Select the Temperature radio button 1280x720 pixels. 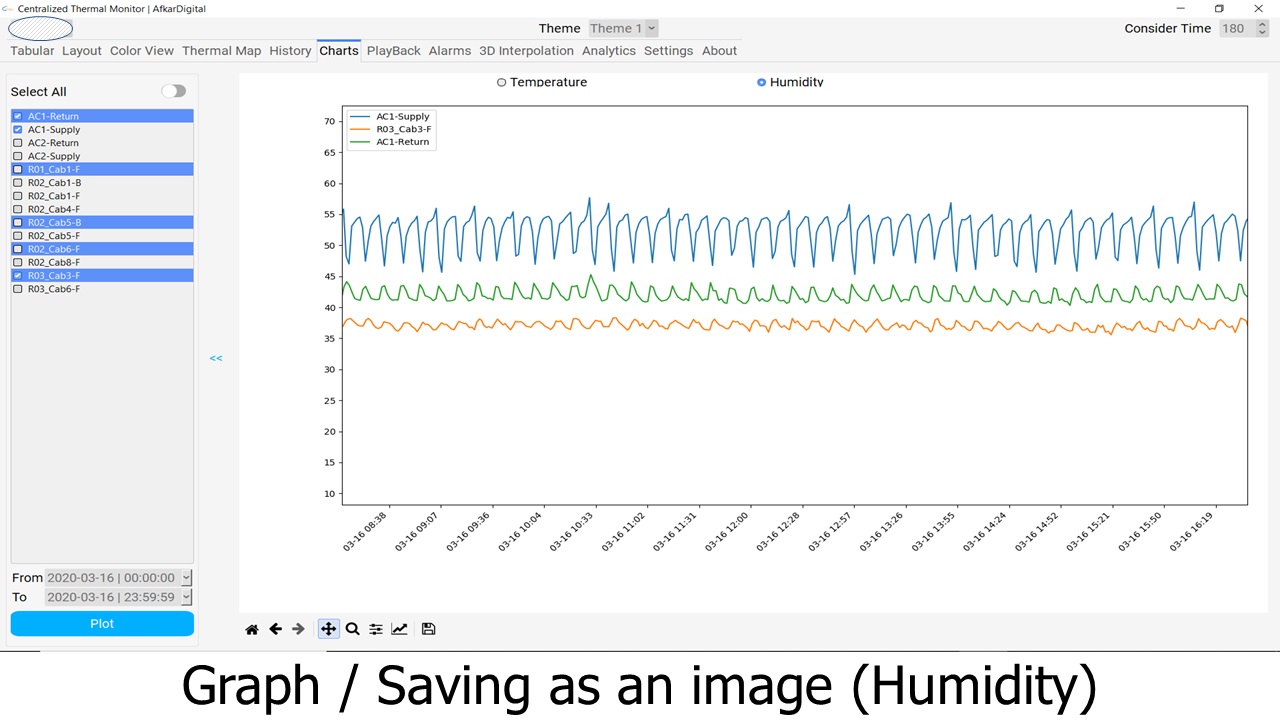(502, 82)
